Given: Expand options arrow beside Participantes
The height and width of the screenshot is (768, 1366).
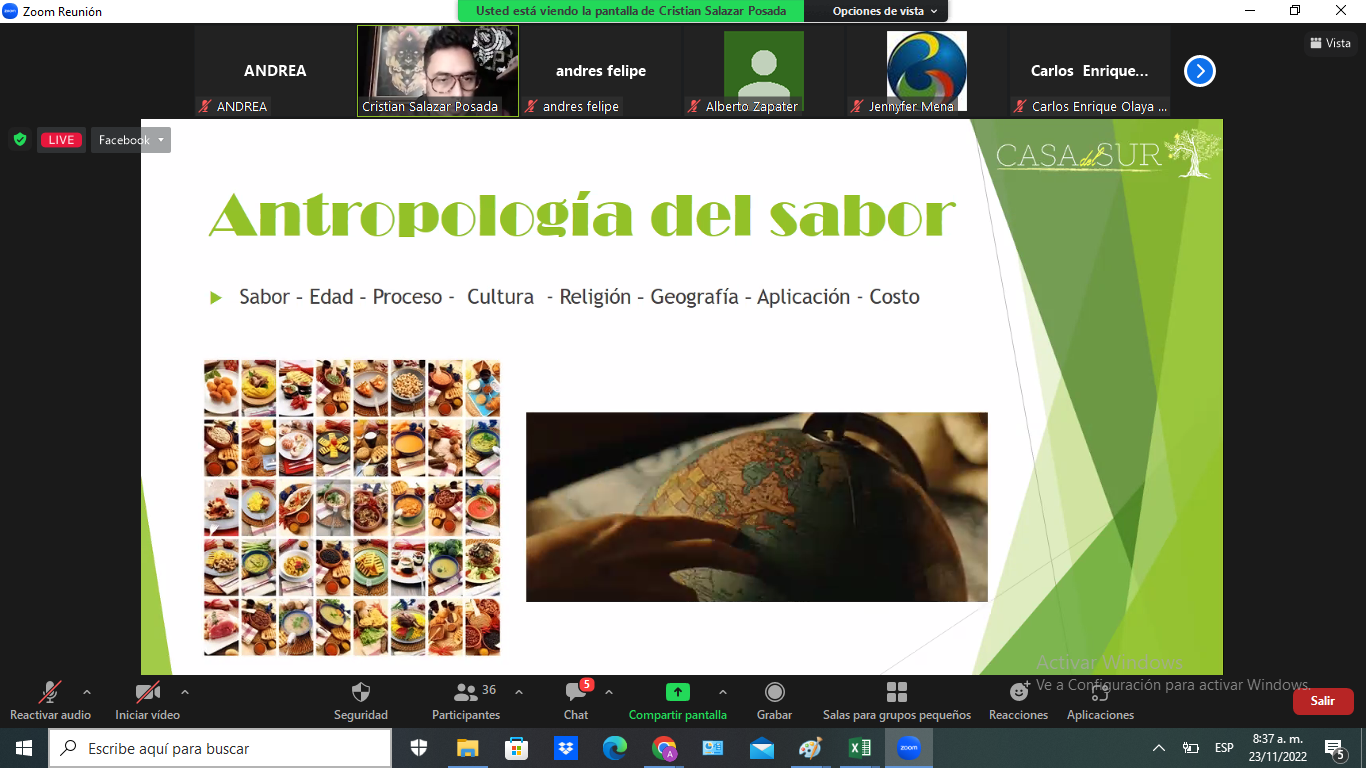Looking at the screenshot, I should click(x=518, y=691).
